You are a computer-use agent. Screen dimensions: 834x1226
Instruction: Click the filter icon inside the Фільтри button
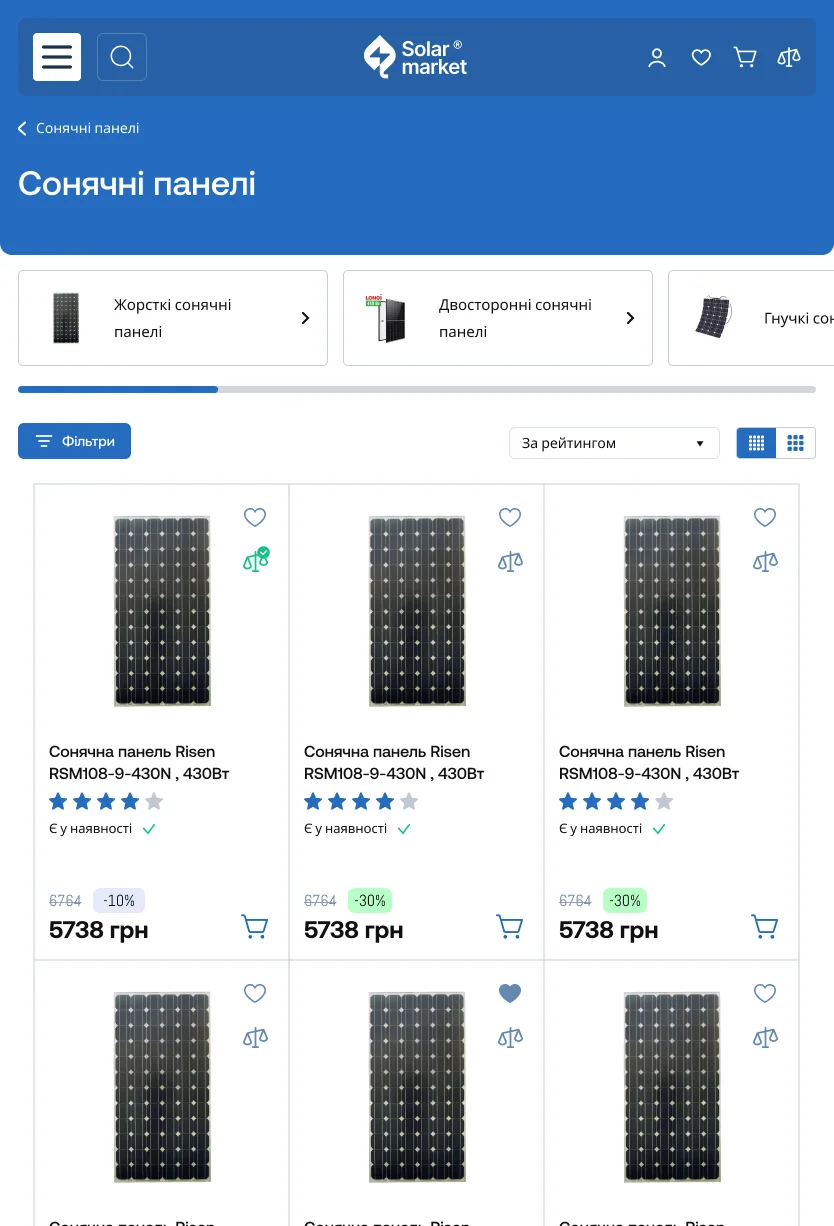tap(44, 441)
